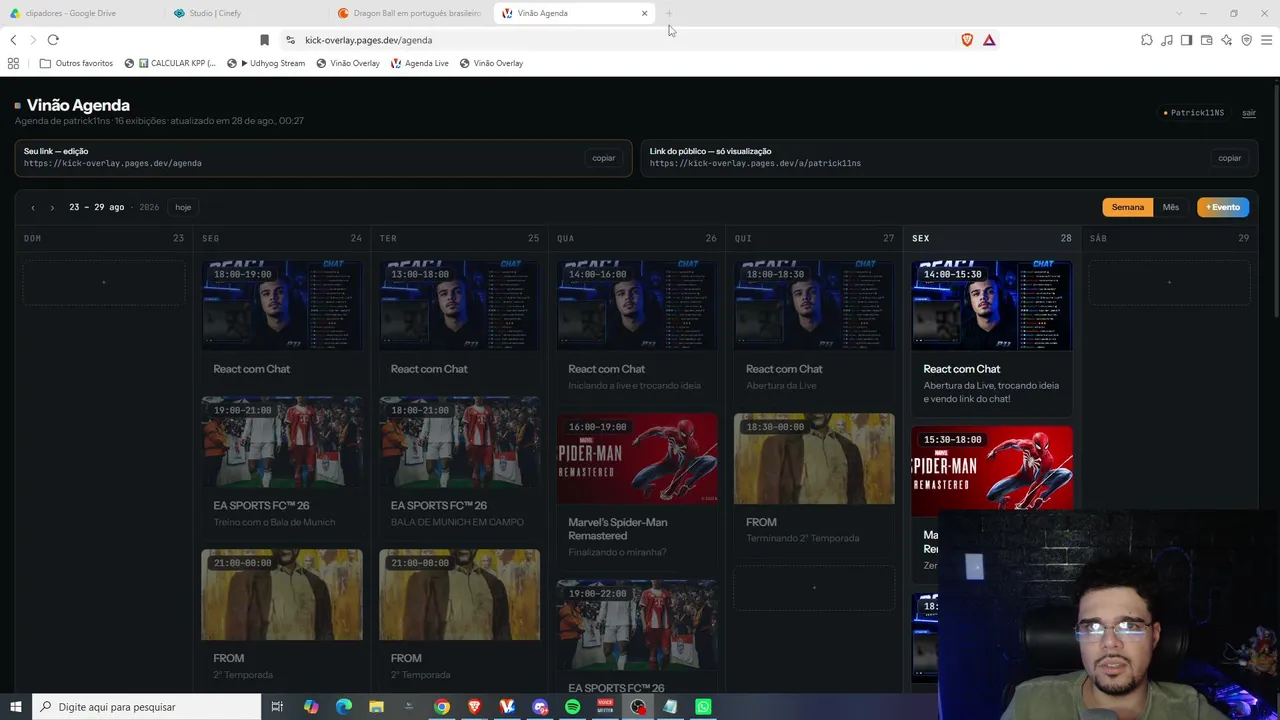This screenshot has width=1280, height=720.
Task: Switch to the Mês view
Action: tap(1171, 207)
